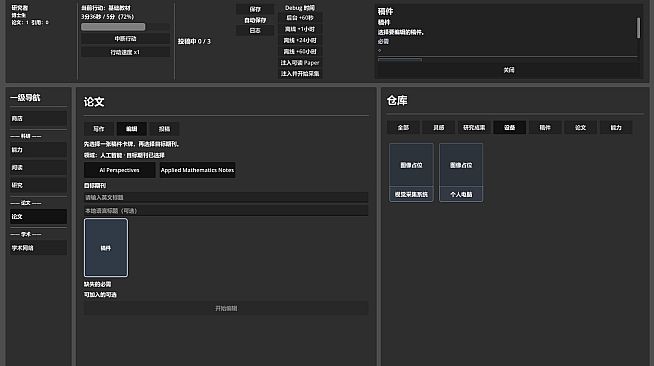Select the 视觉采集系统 card in the 仓库
Screen dimensions: 654x366
(411, 173)
